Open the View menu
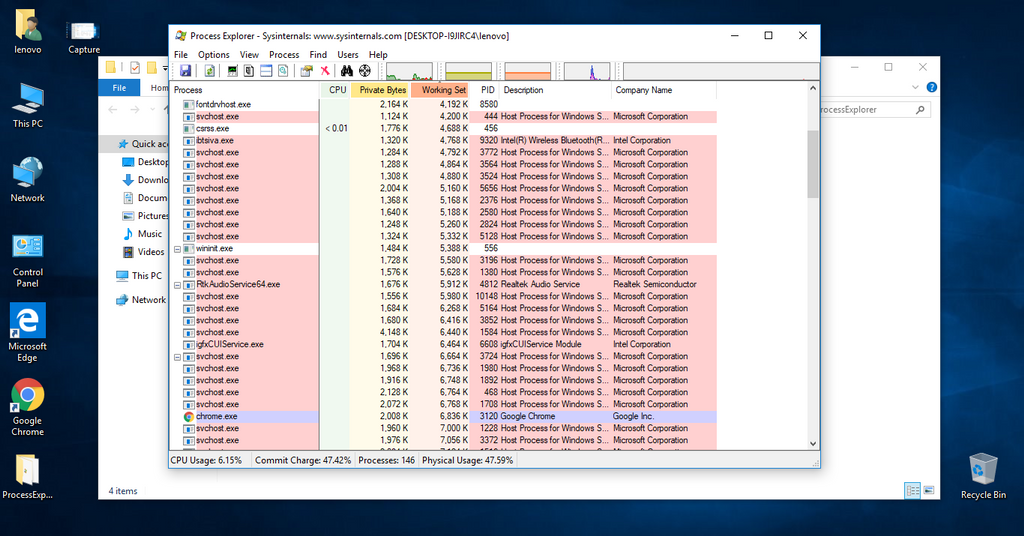1024x536 pixels. click(x=249, y=55)
